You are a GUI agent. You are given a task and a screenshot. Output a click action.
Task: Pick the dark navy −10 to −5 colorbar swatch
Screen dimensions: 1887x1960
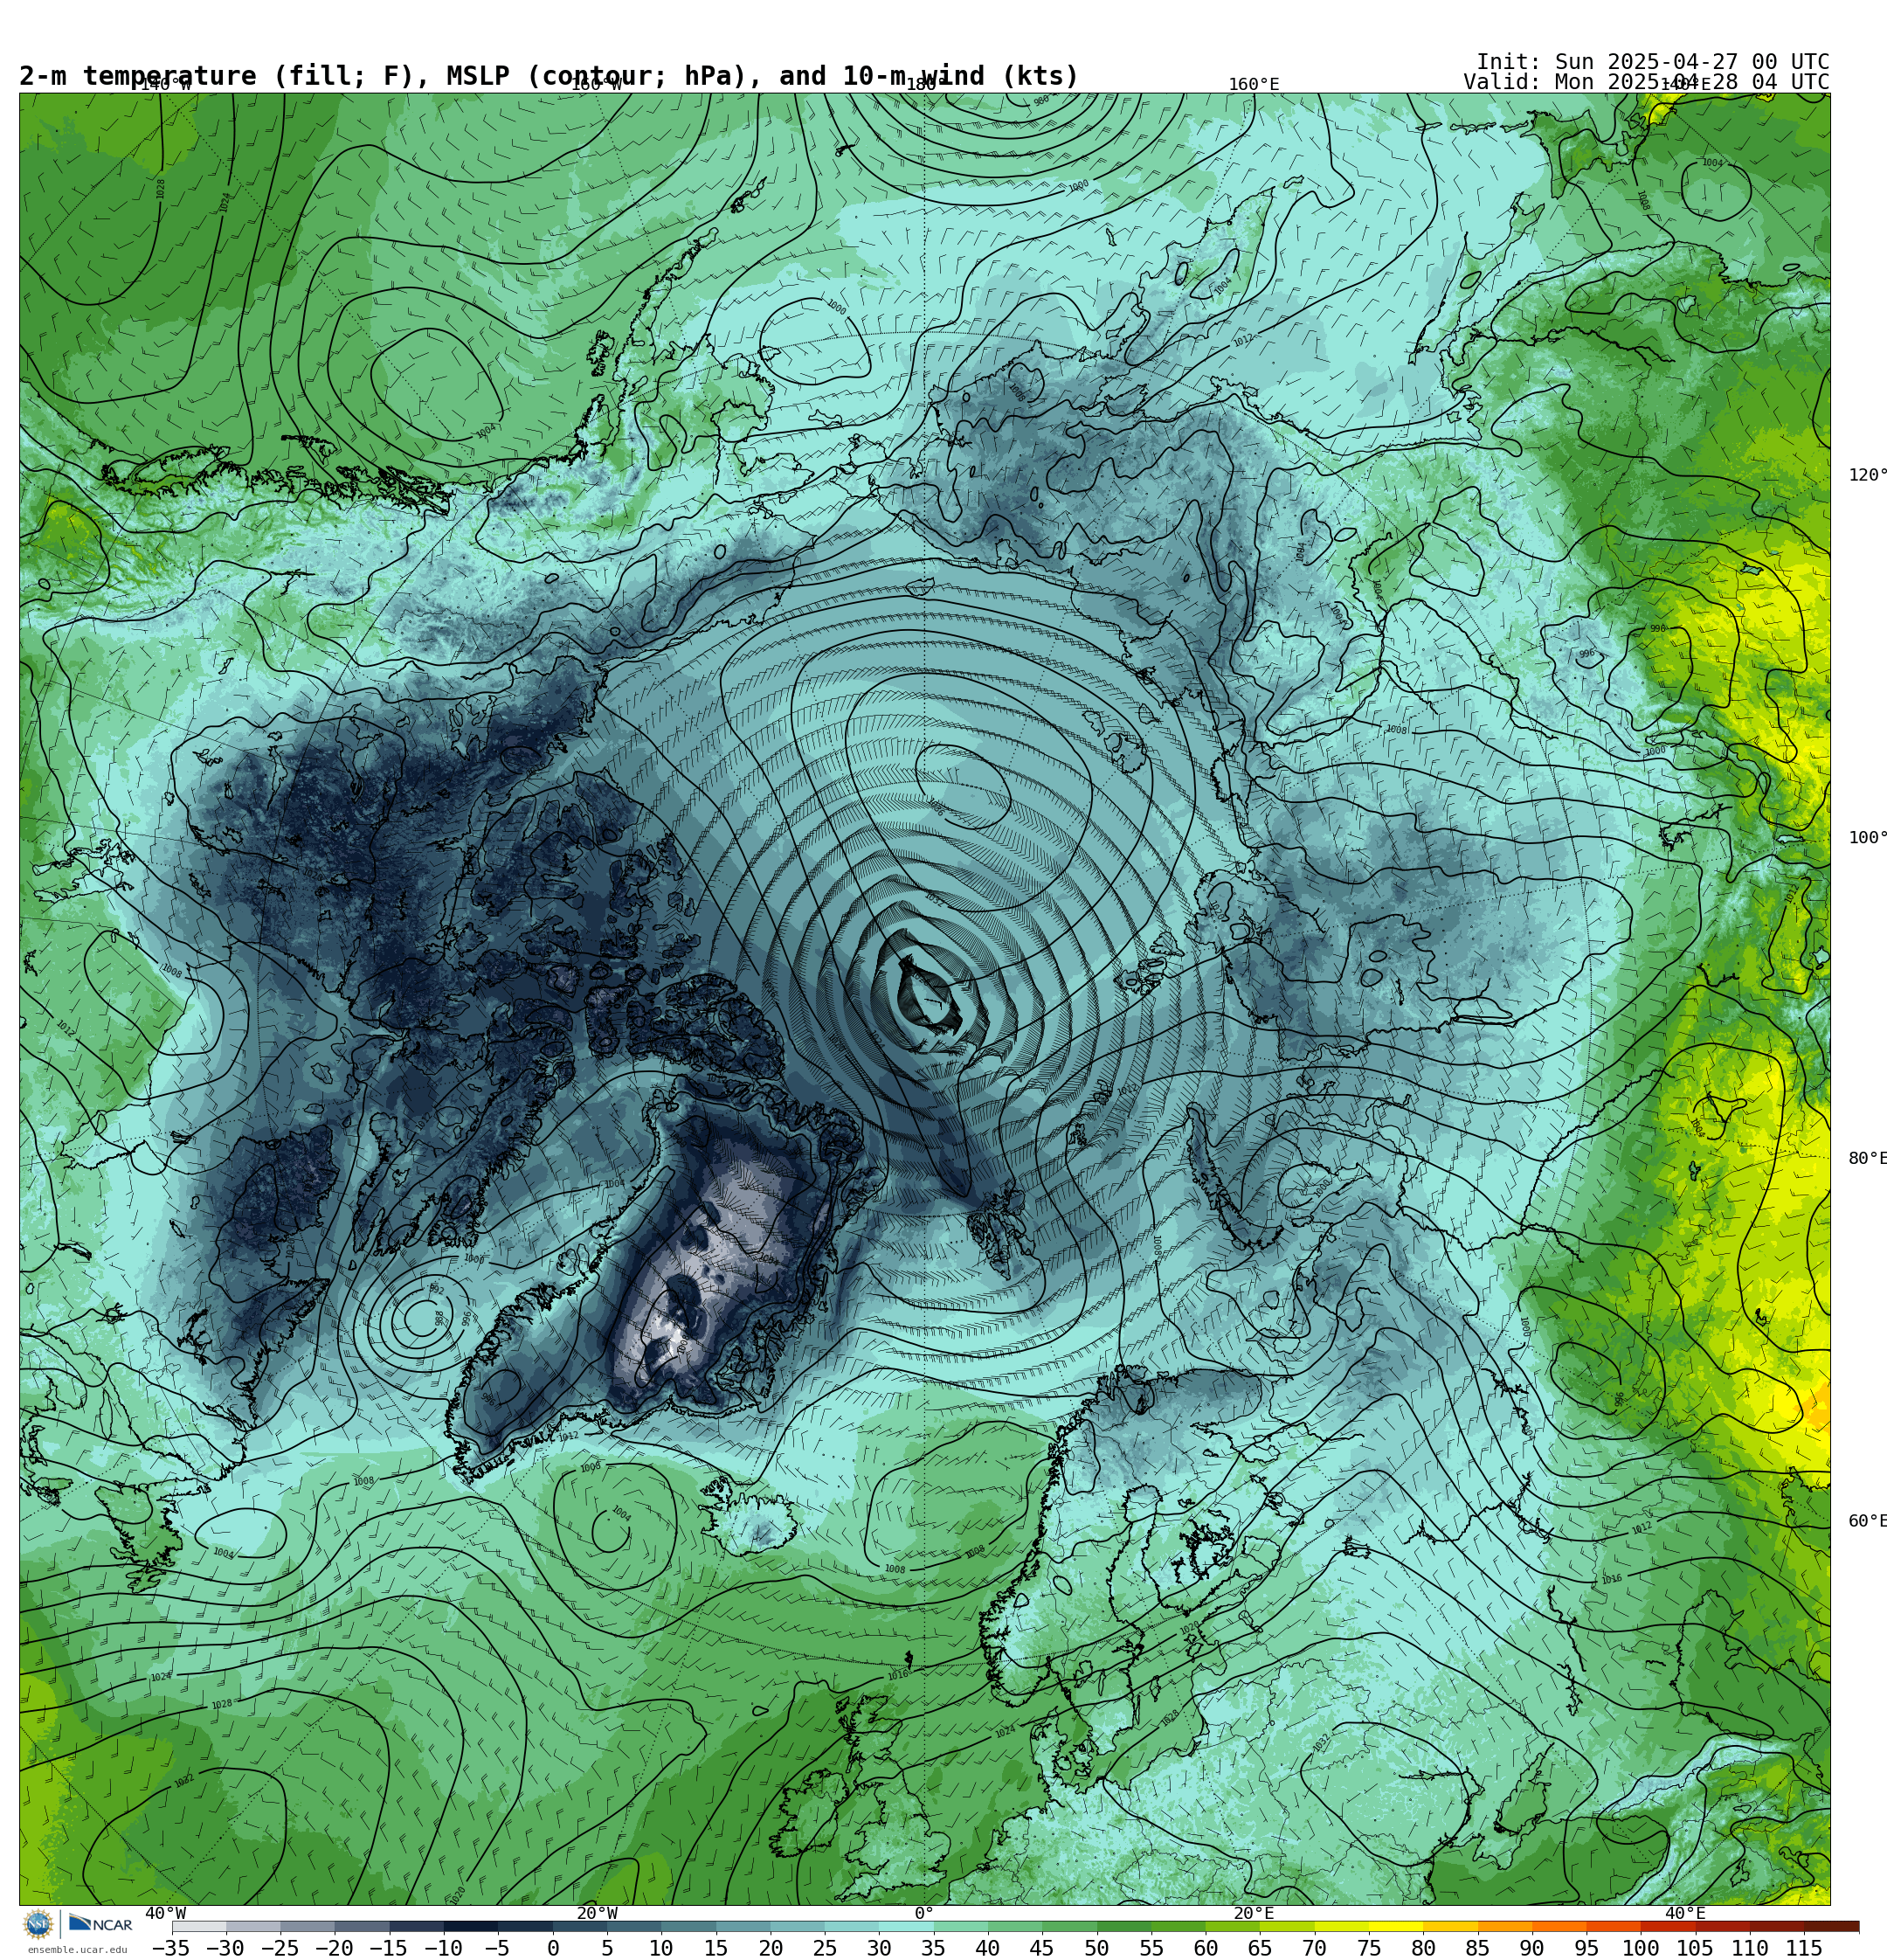[x=471, y=1926]
